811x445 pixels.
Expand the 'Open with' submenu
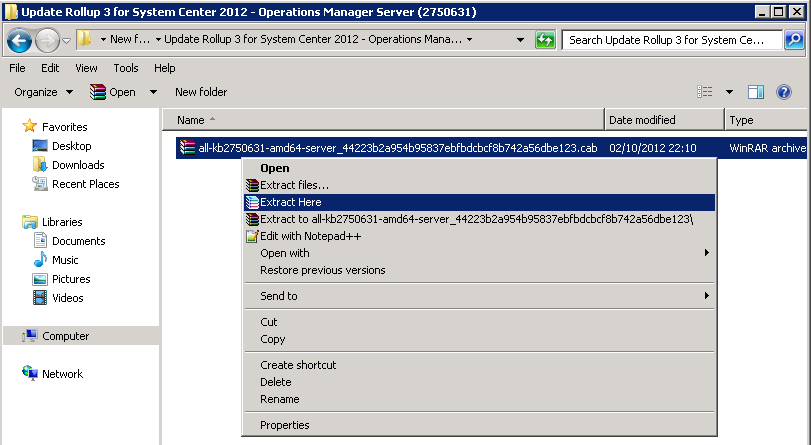[479, 253]
